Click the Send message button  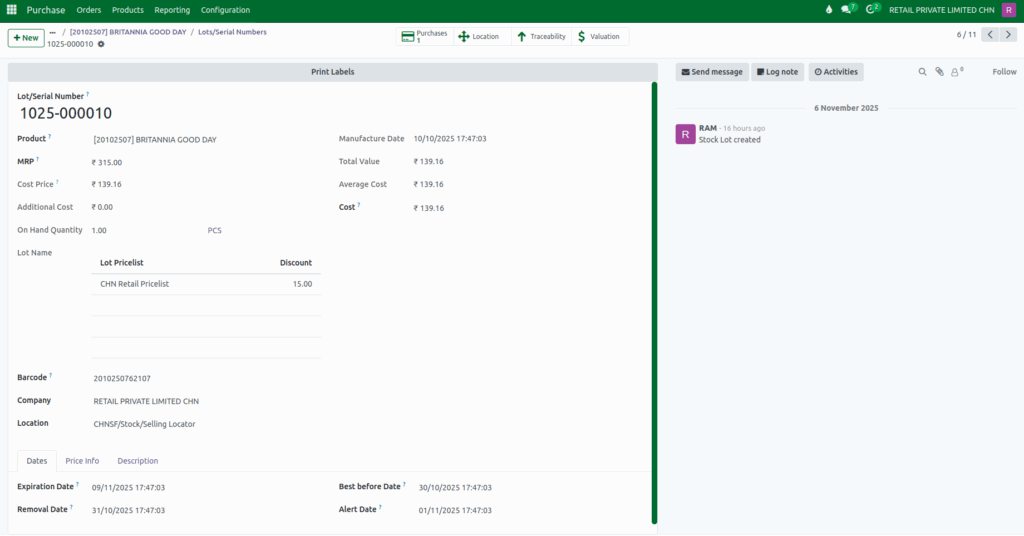point(712,72)
